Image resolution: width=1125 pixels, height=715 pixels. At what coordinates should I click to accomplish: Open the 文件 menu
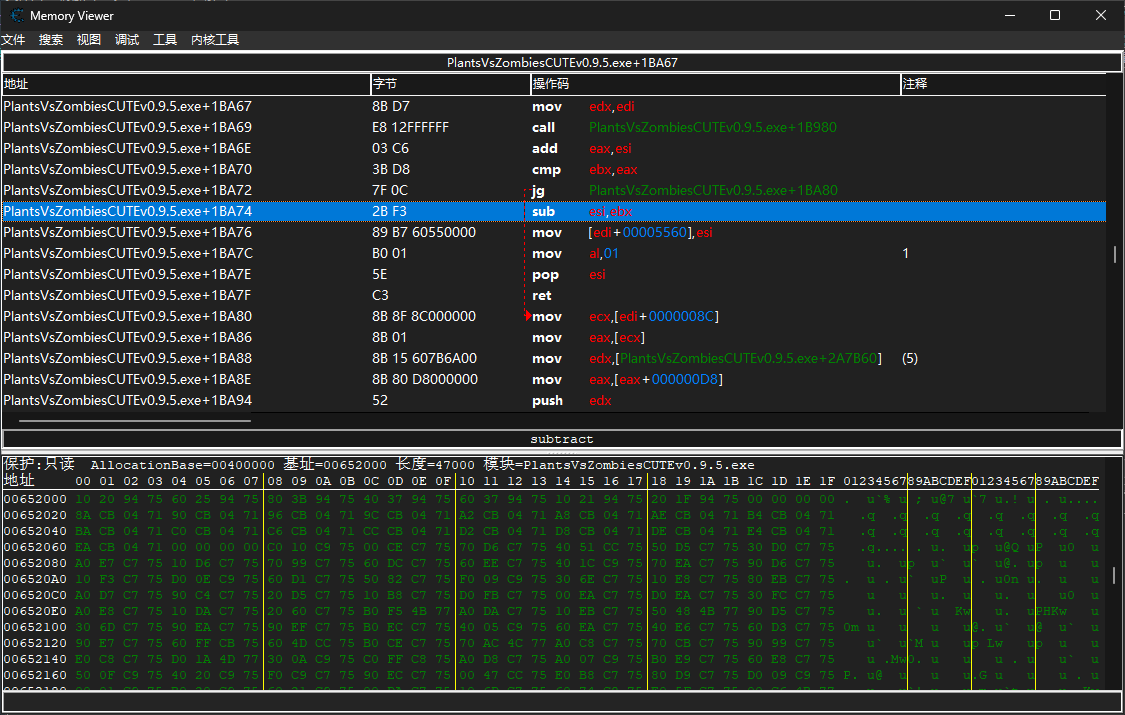[x=13, y=40]
